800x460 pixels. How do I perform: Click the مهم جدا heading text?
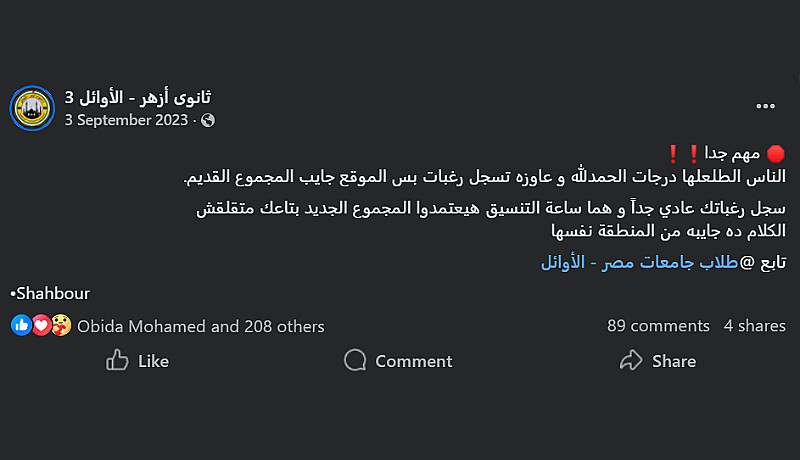point(731,153)
